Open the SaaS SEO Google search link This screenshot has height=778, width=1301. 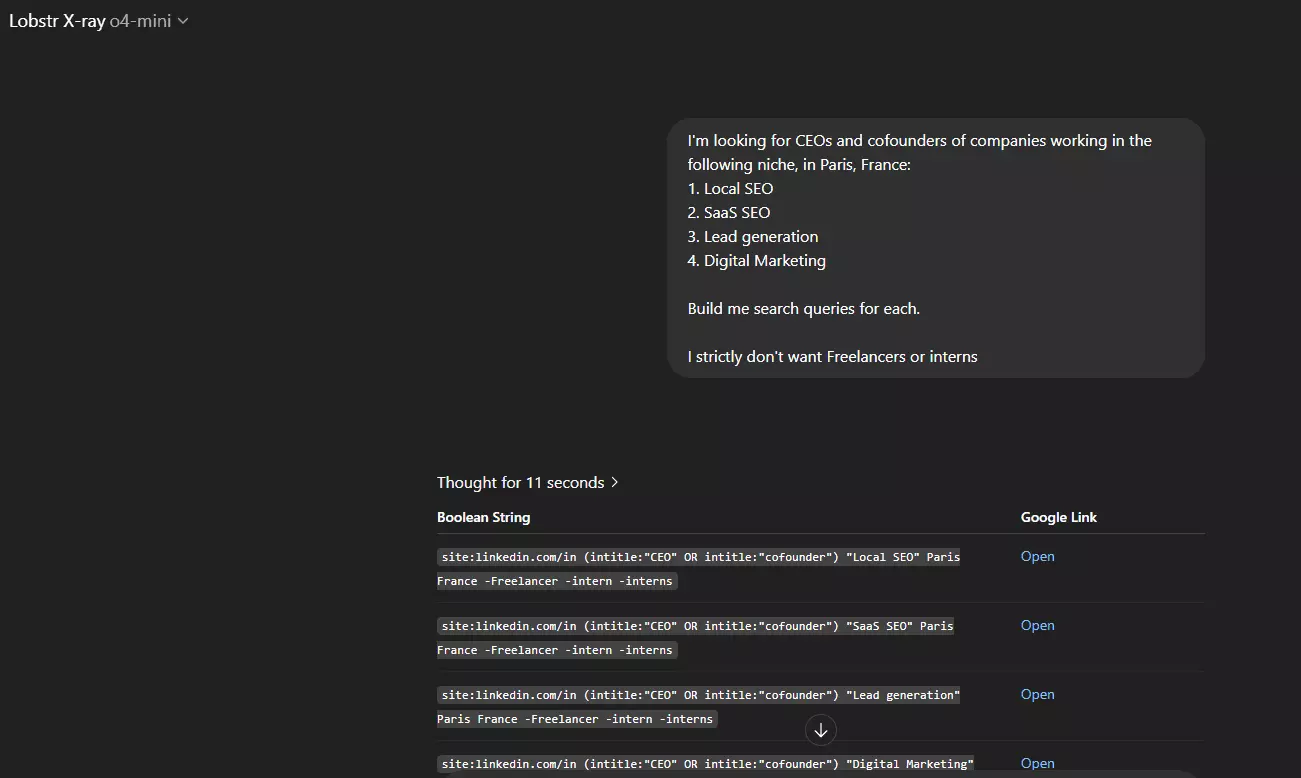(1037, 625)
